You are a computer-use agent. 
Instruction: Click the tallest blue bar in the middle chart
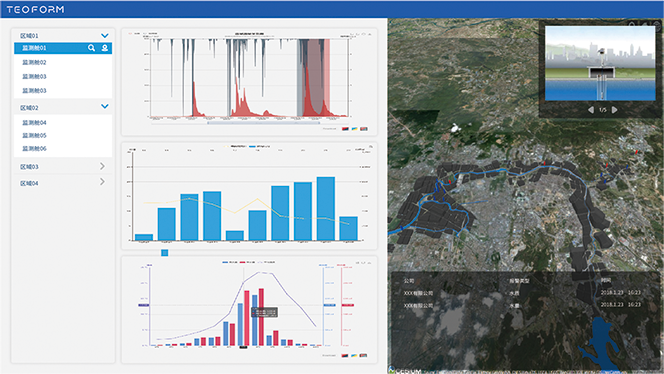coord(326,208)
